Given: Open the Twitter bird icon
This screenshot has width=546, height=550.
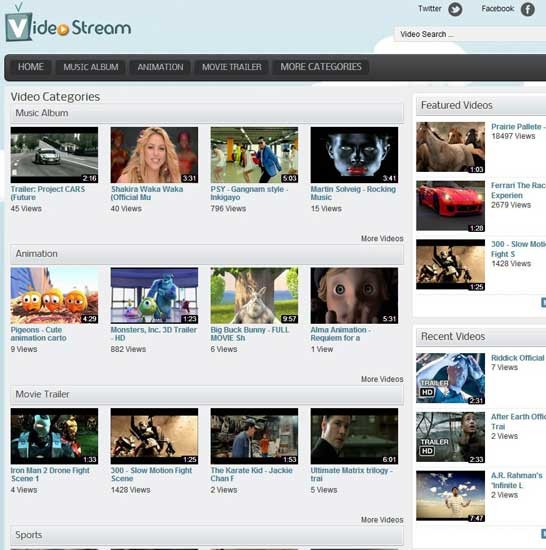Looking at the screenshot, I should 455,9.
